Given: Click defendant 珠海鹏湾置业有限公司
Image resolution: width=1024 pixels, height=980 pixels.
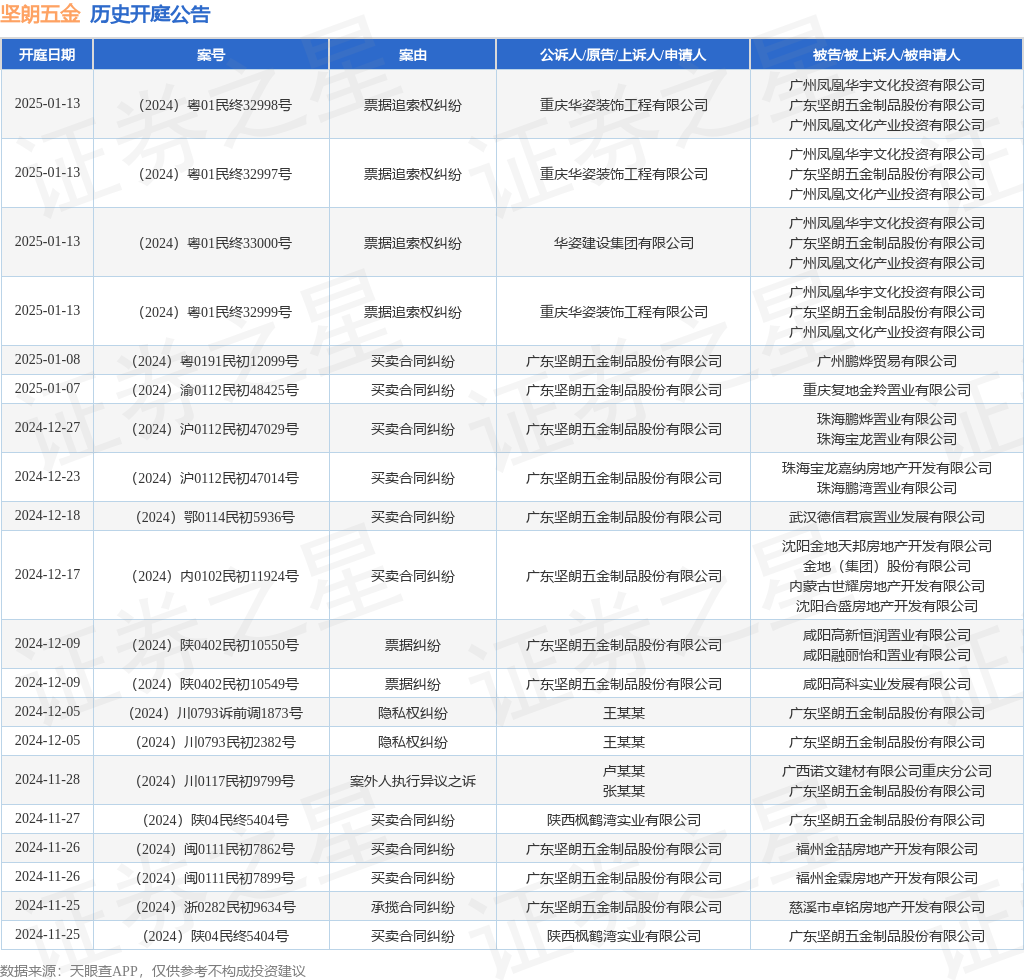Looking at the screenshot, I should point(887,488).
